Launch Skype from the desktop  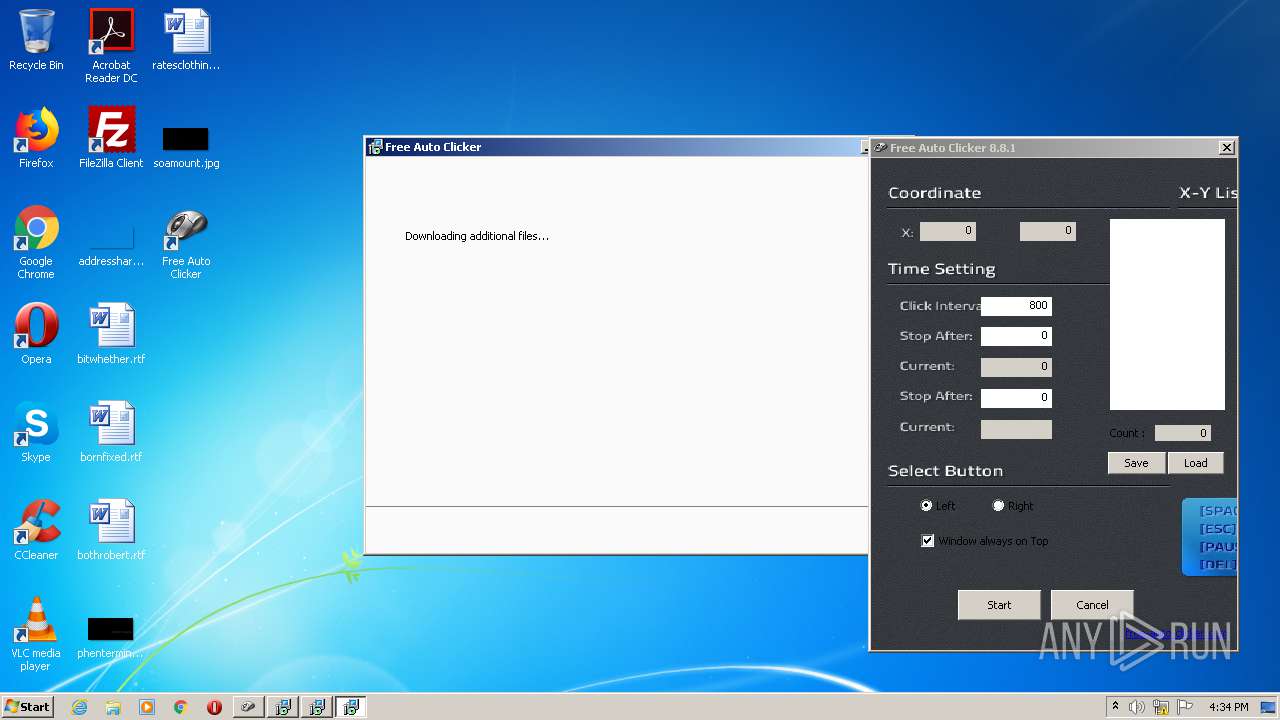pyautogui.click(x=36, y=432)
